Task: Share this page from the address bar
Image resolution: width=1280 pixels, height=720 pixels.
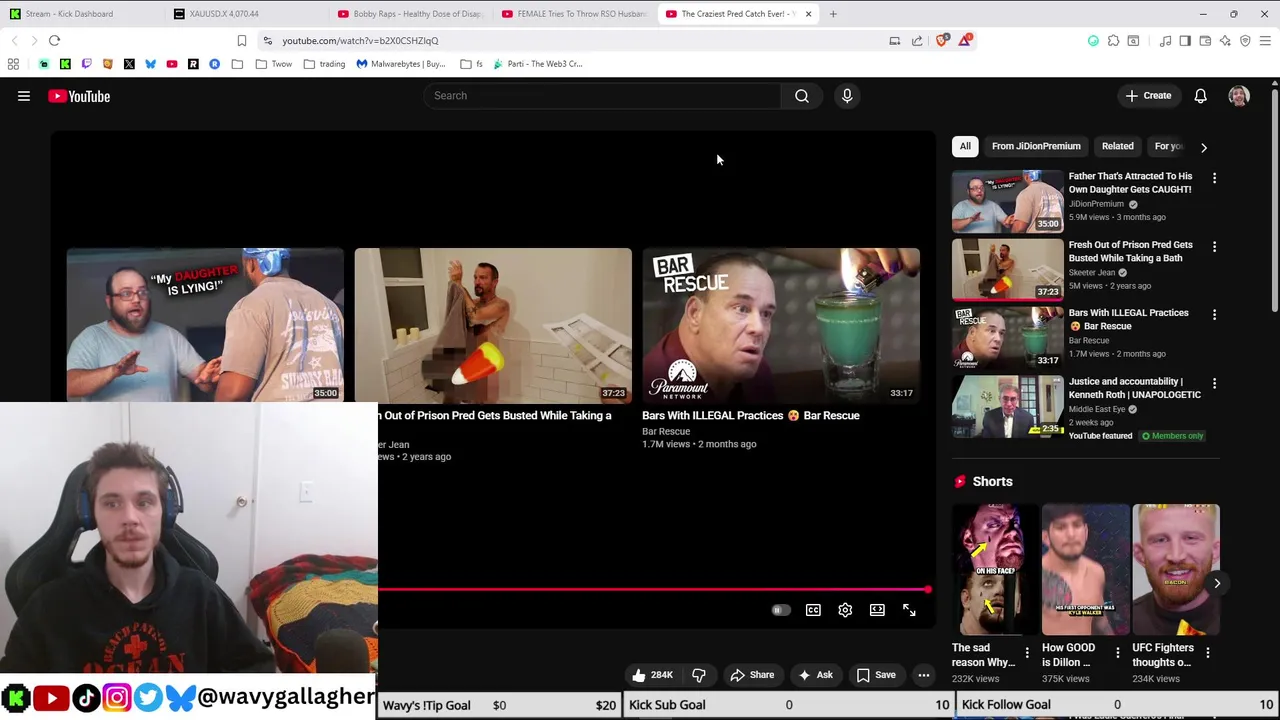Action: 917,41
